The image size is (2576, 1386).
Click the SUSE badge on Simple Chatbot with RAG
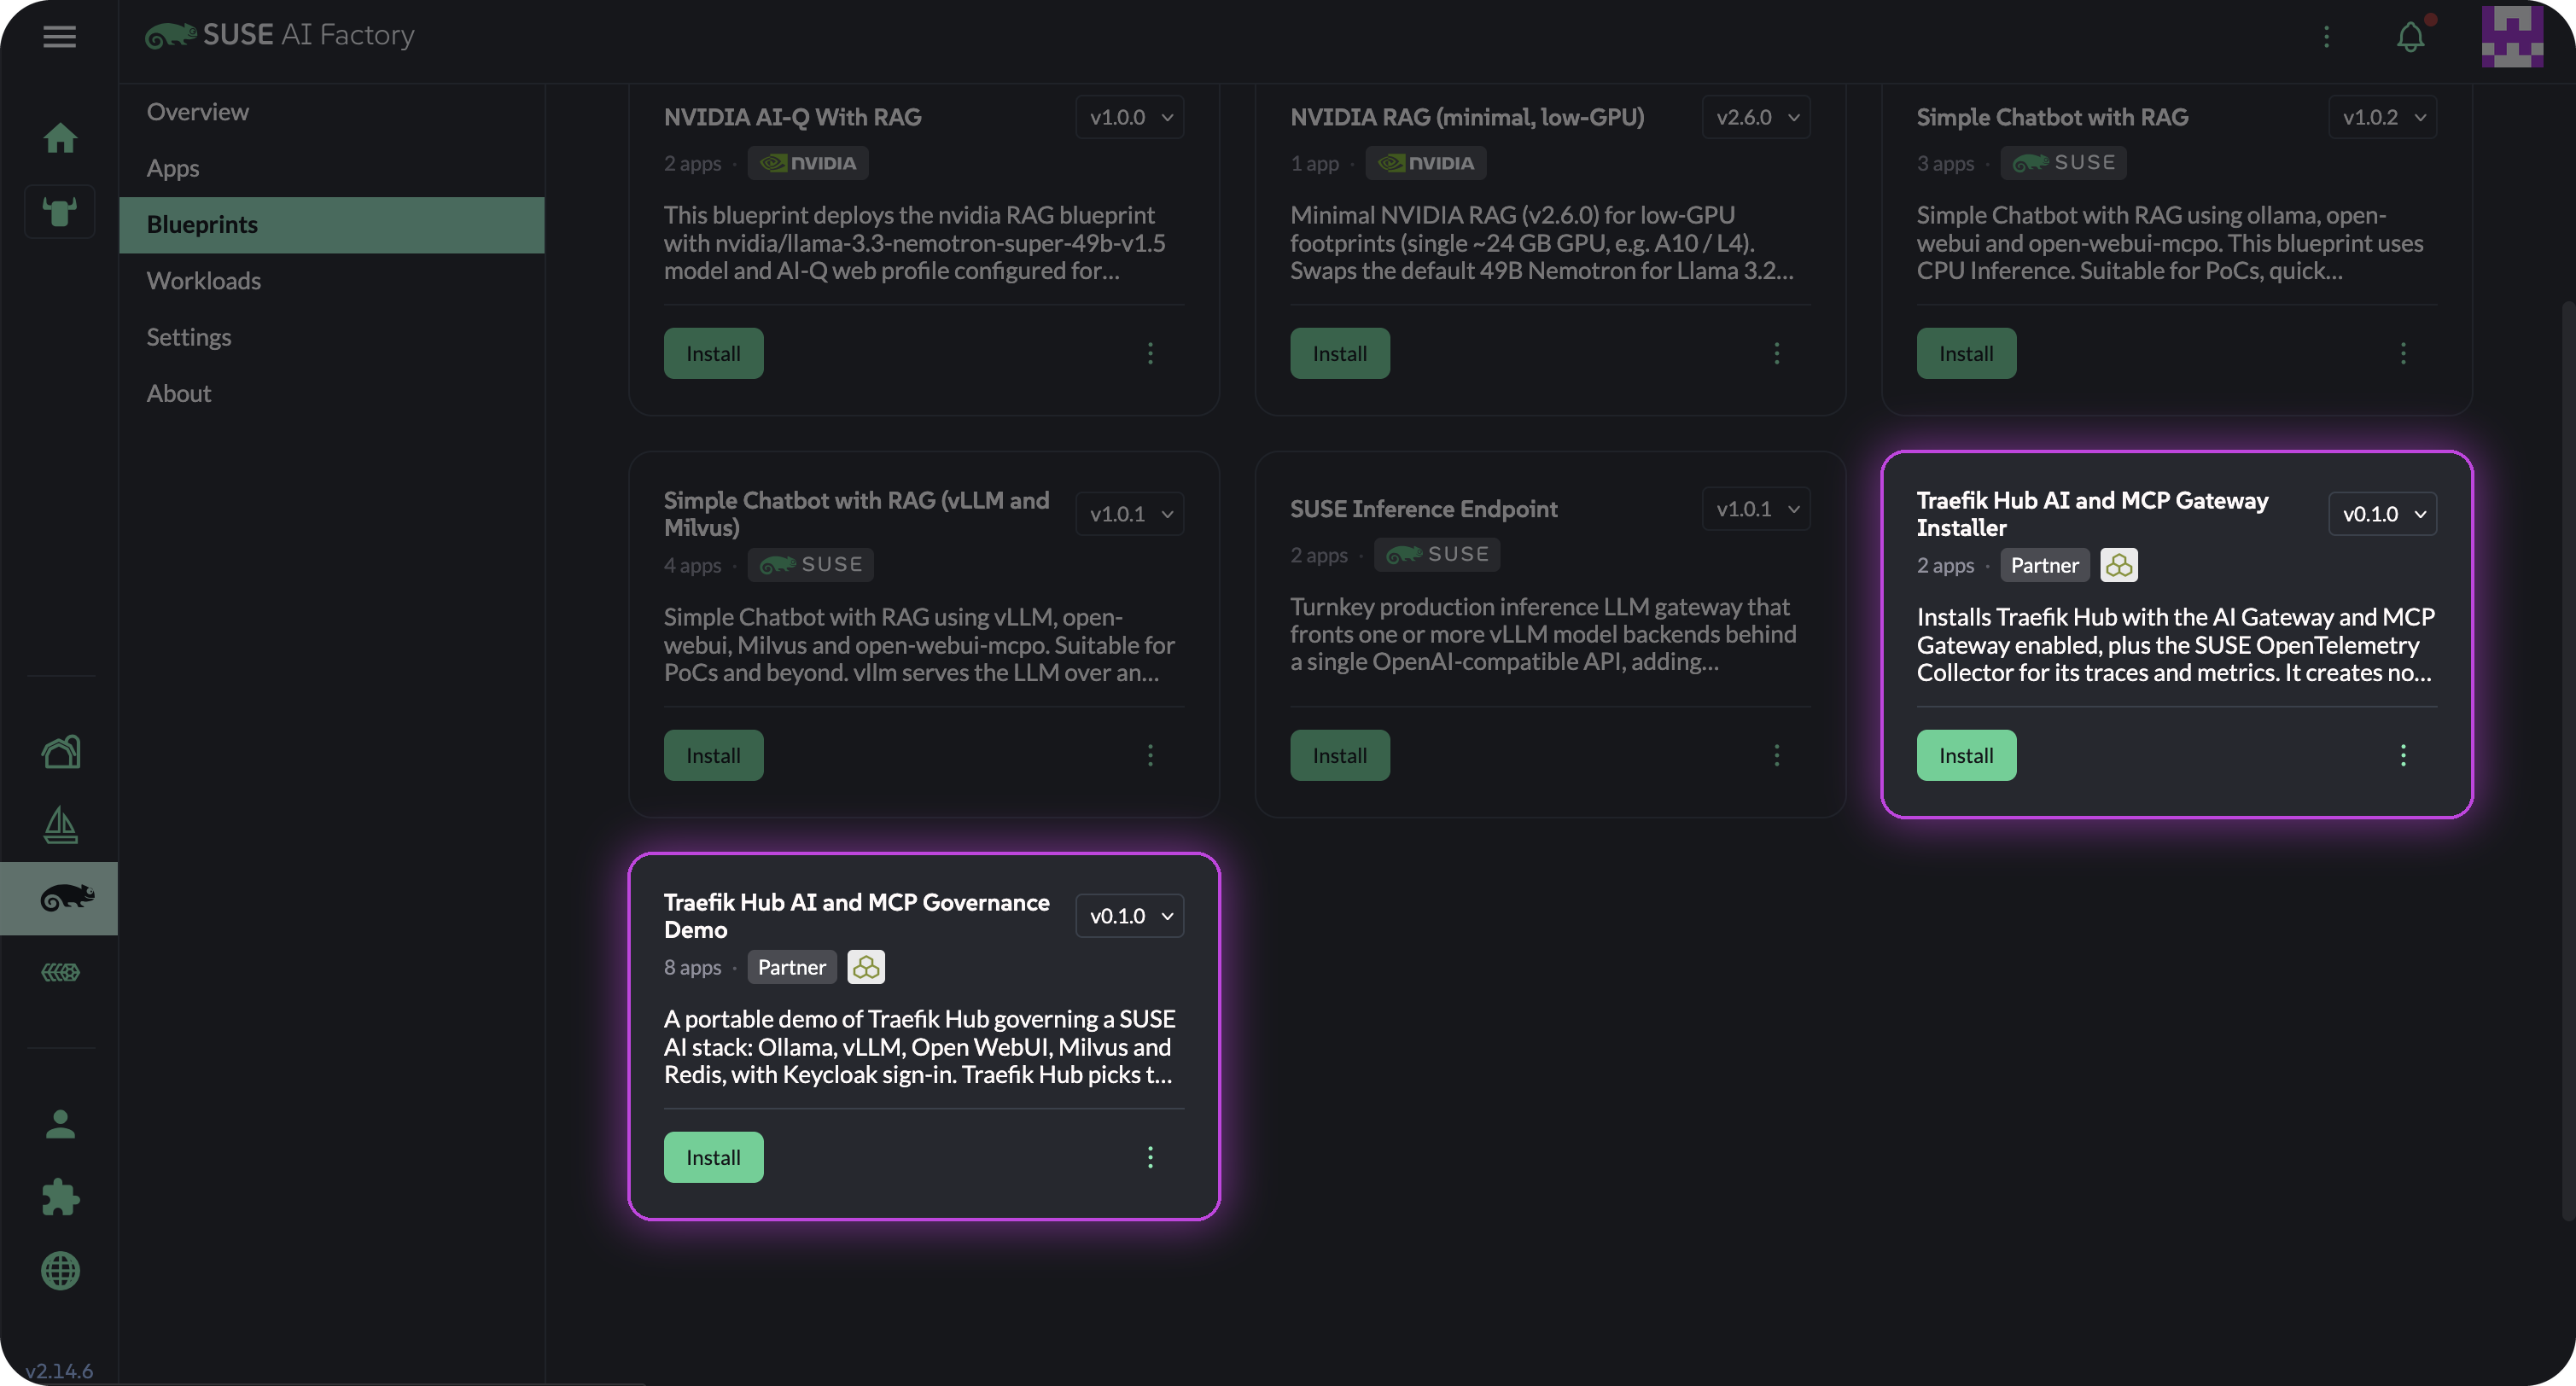[2063, 163]
